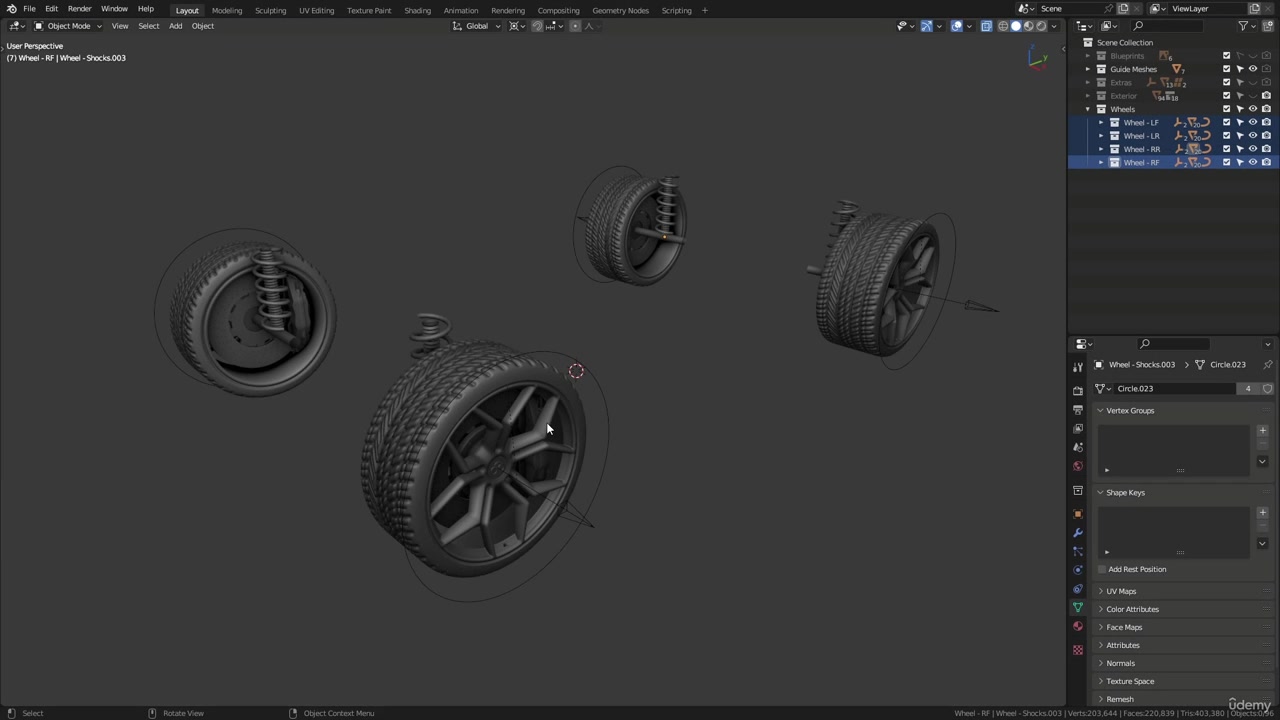Switch to the Modeling workspace tab

click(227, 10)
